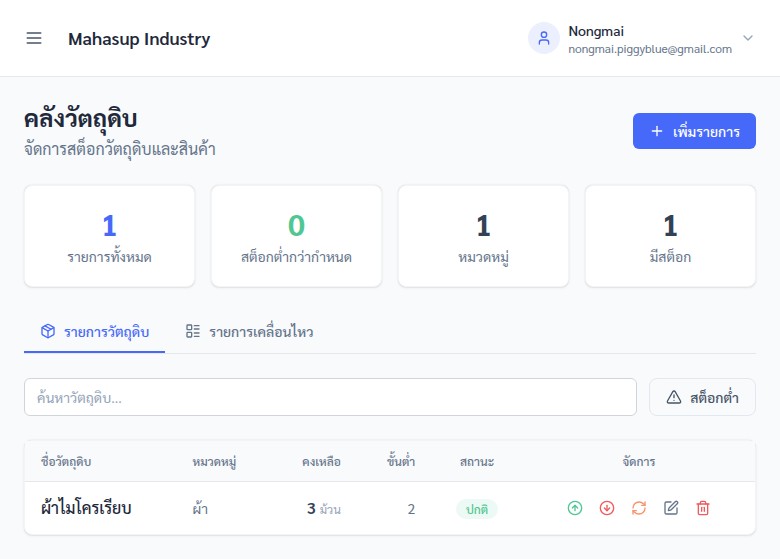Click the orange adjust stock refresh icon
This screenshot has width=780, height=559.
[x=639, y=508]
